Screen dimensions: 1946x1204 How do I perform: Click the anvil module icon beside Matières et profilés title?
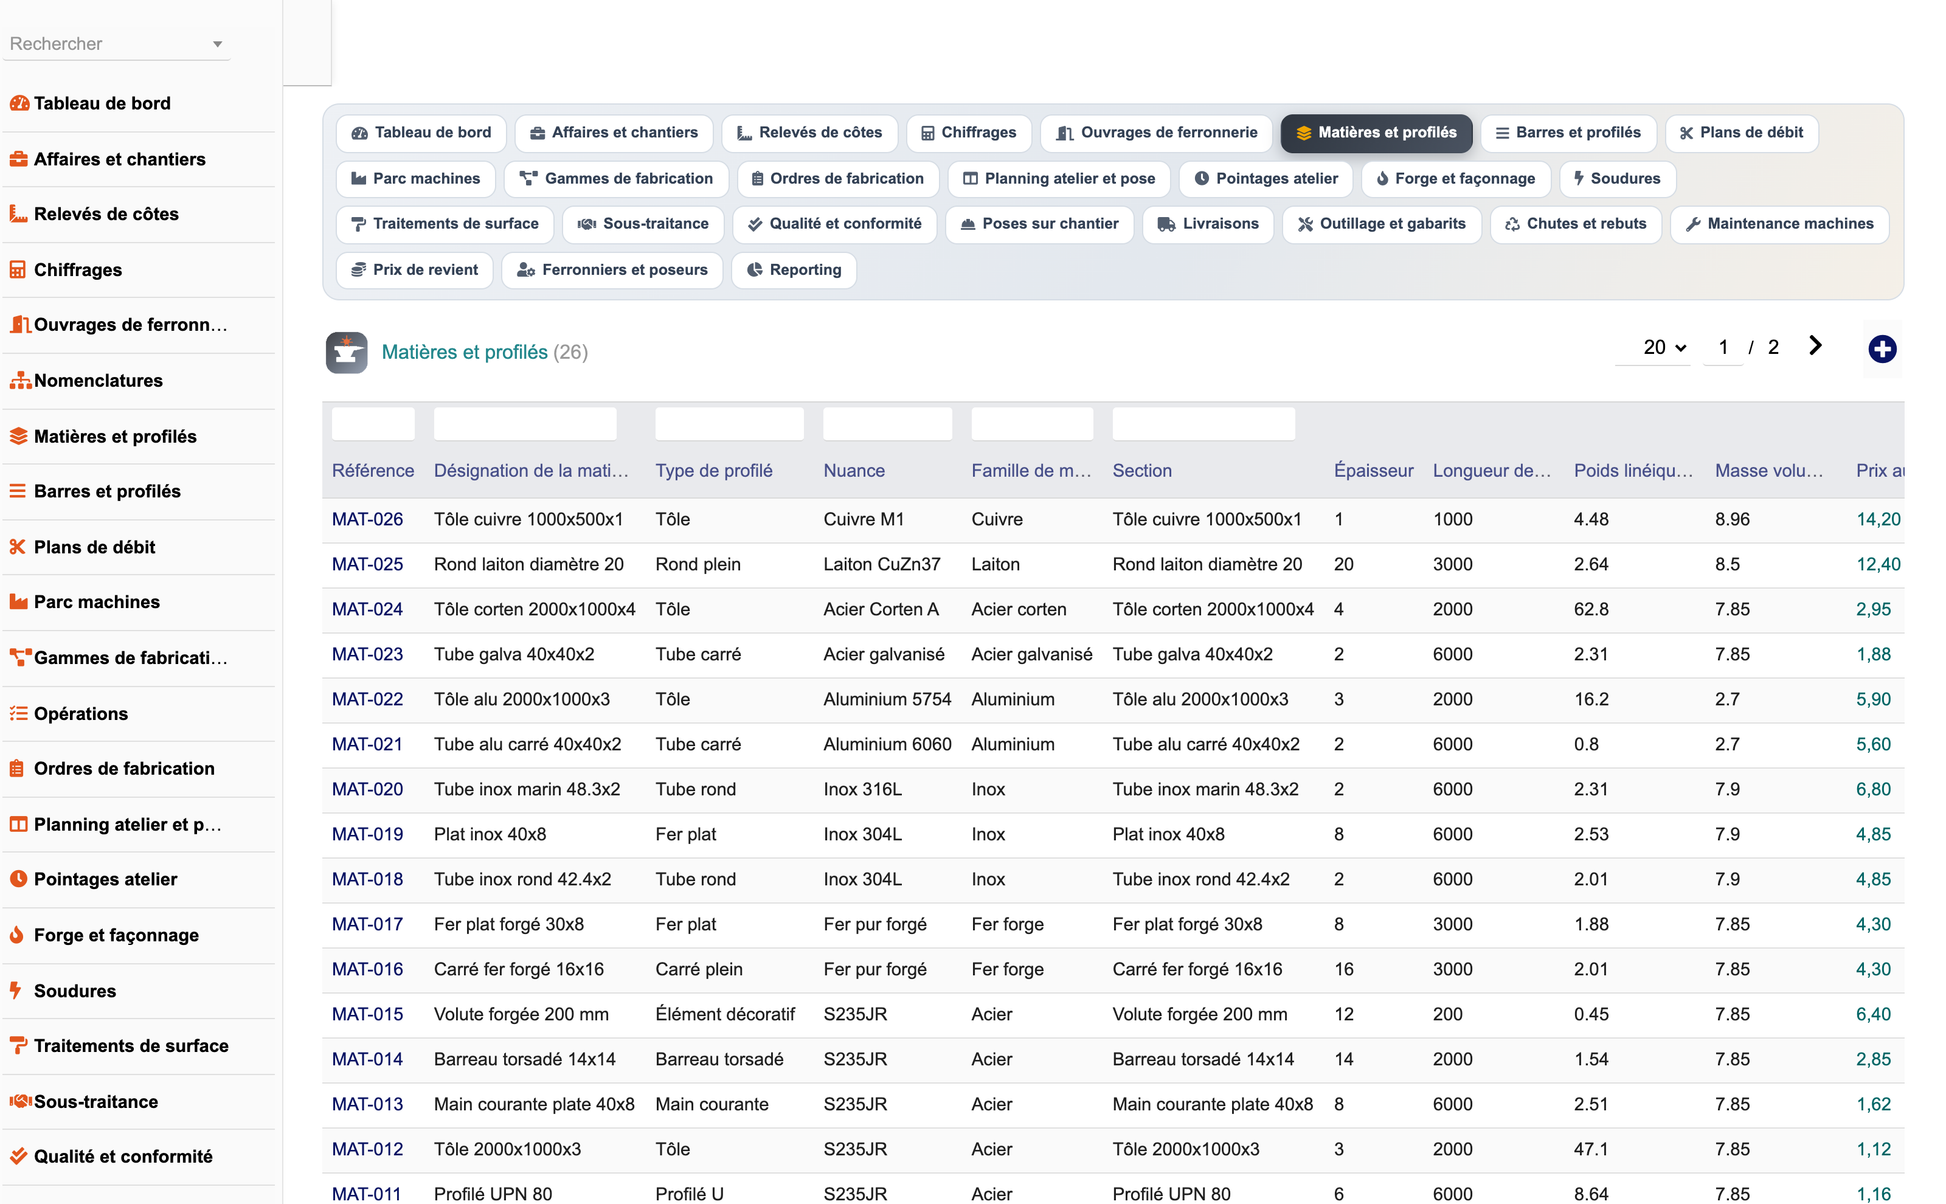point(347,352)
